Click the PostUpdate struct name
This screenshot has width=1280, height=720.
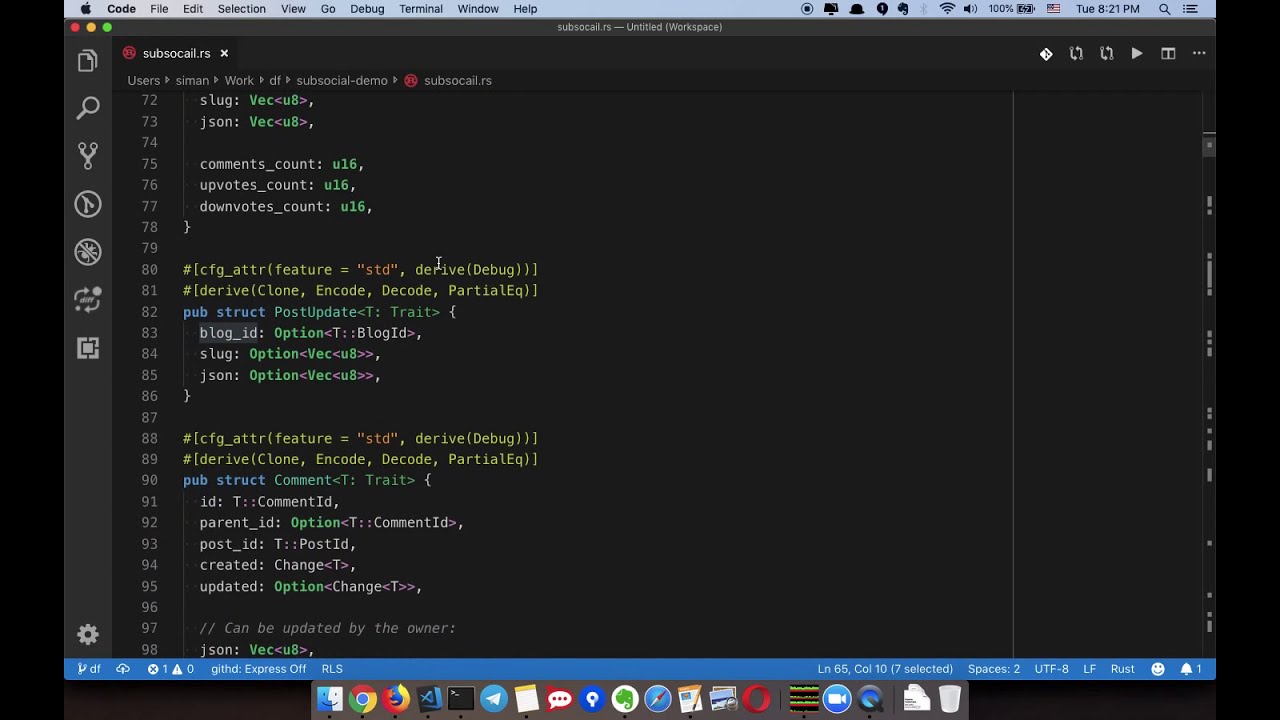pos(315,312)
